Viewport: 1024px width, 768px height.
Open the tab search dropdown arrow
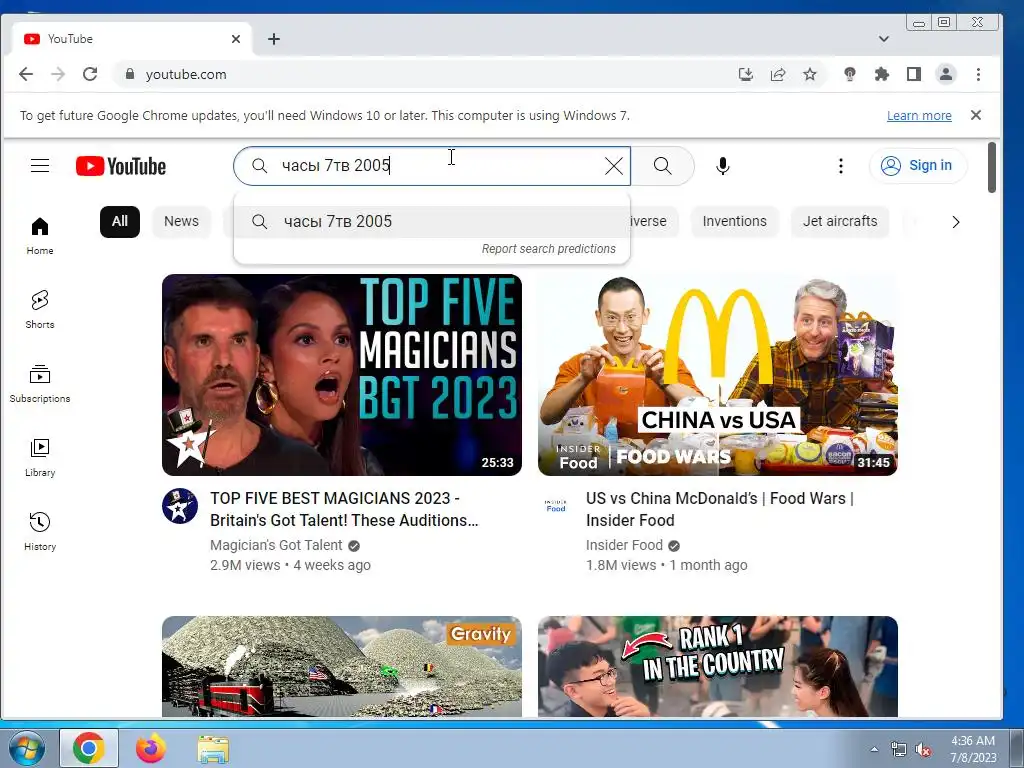click(884, 39)
